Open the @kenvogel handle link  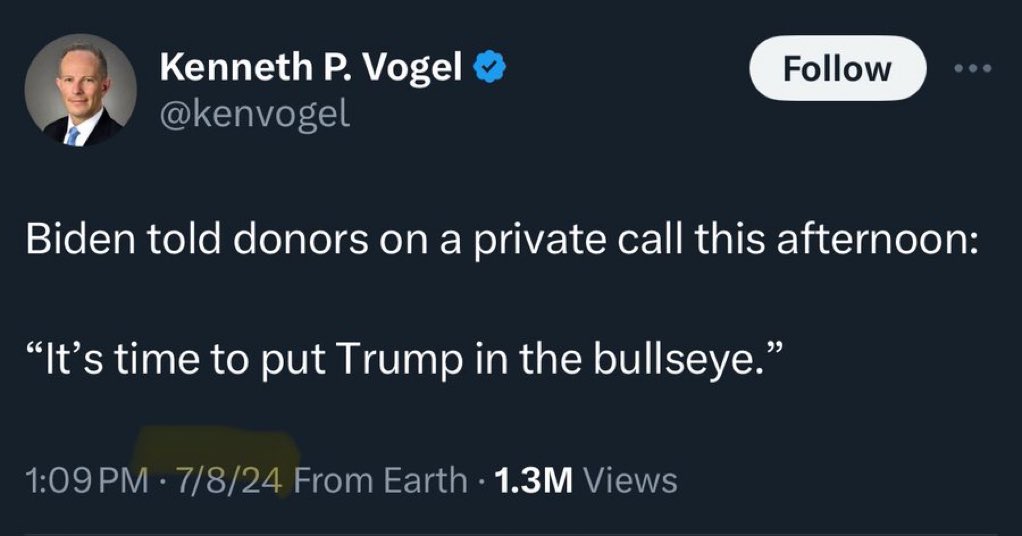(255, 114)
